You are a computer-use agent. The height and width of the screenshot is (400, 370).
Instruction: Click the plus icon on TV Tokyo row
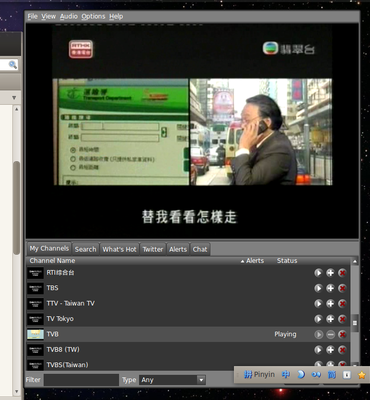pos(330,319)
